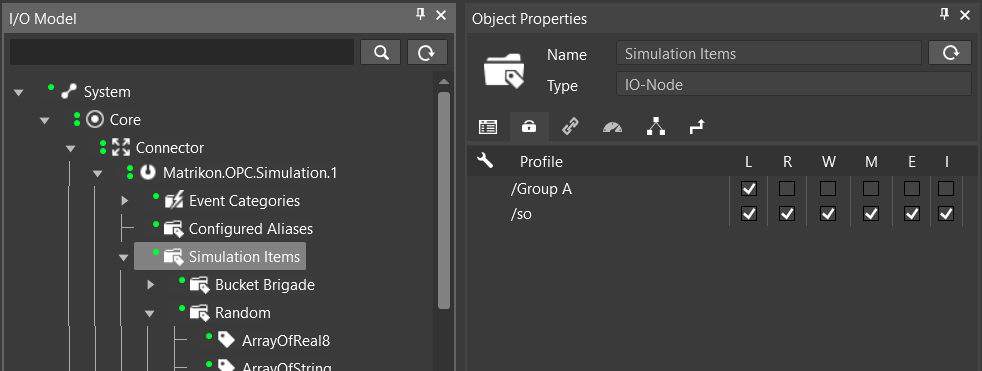Image resolution: width=982 pixels, height=371 pixels.
Task: Click the System node icon
Action: coord(68,92)
